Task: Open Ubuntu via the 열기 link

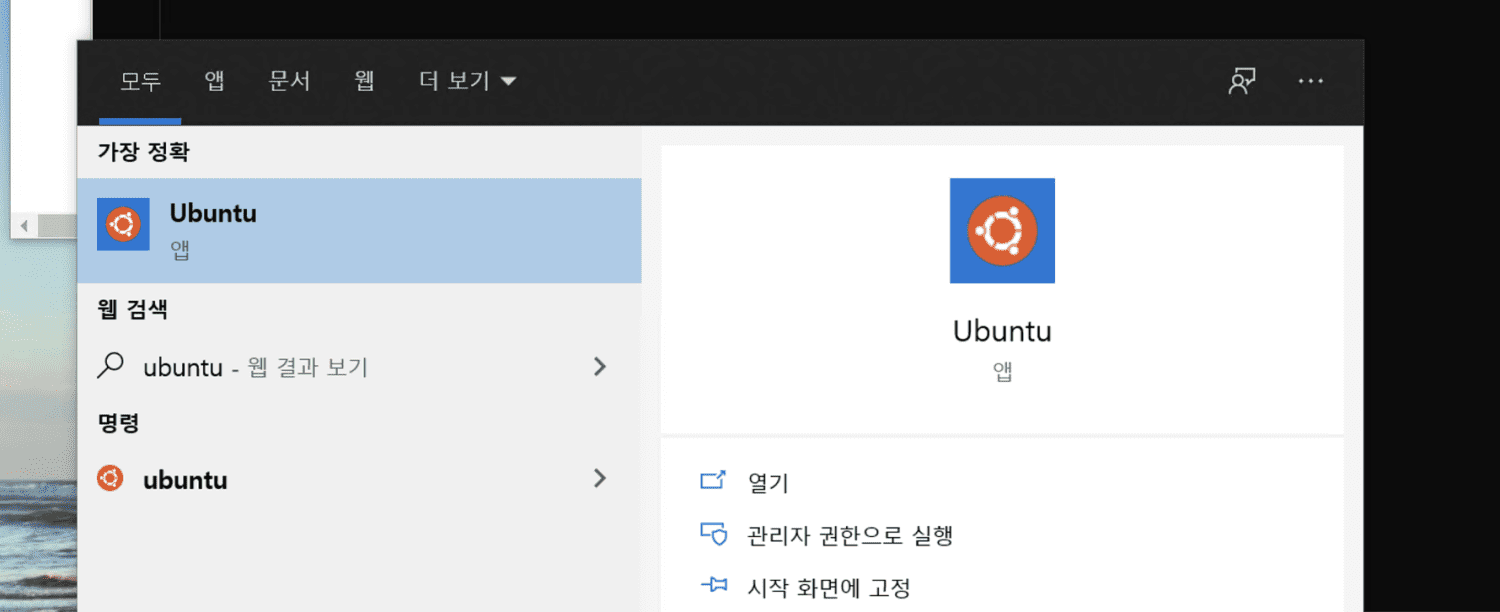Action: (x=768, y=484)
